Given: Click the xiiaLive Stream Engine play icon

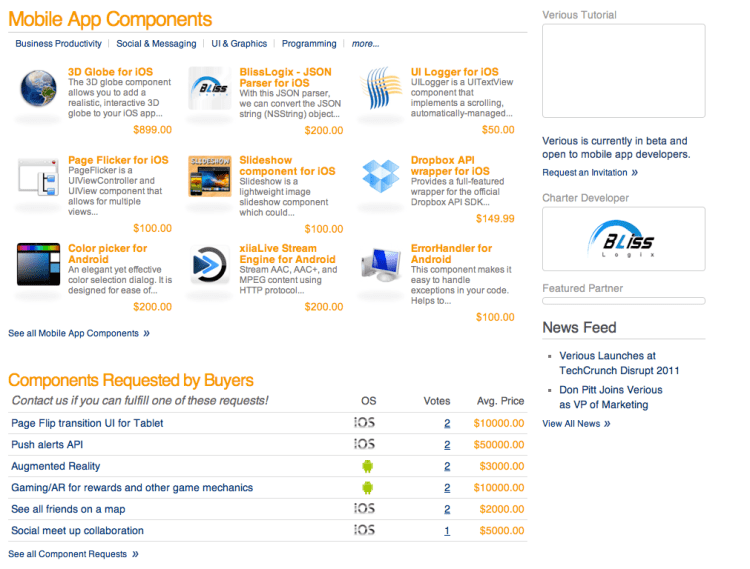Looking at the screenshot, I should pyautogui.click(x=209, y=264).
